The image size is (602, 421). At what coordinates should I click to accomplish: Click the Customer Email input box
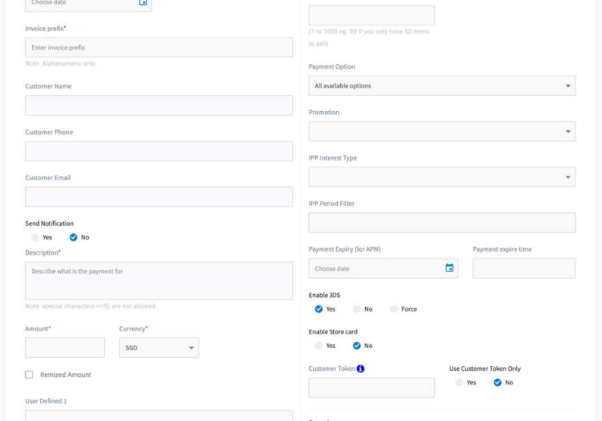[158, 197]
